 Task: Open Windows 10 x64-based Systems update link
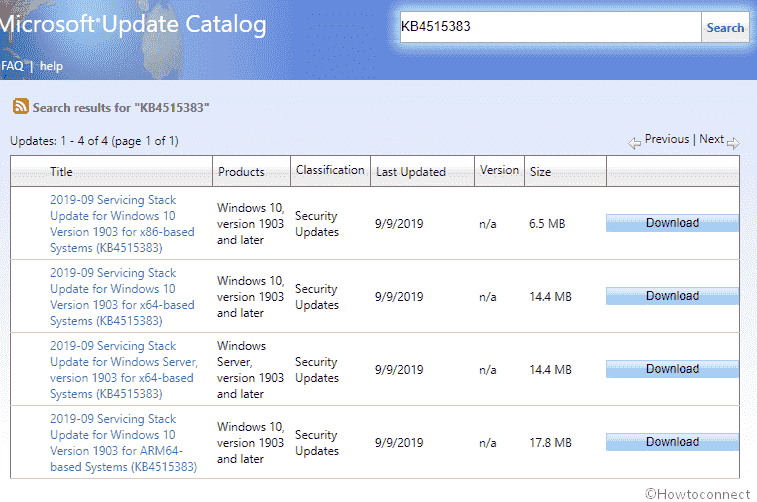point(122,296)
